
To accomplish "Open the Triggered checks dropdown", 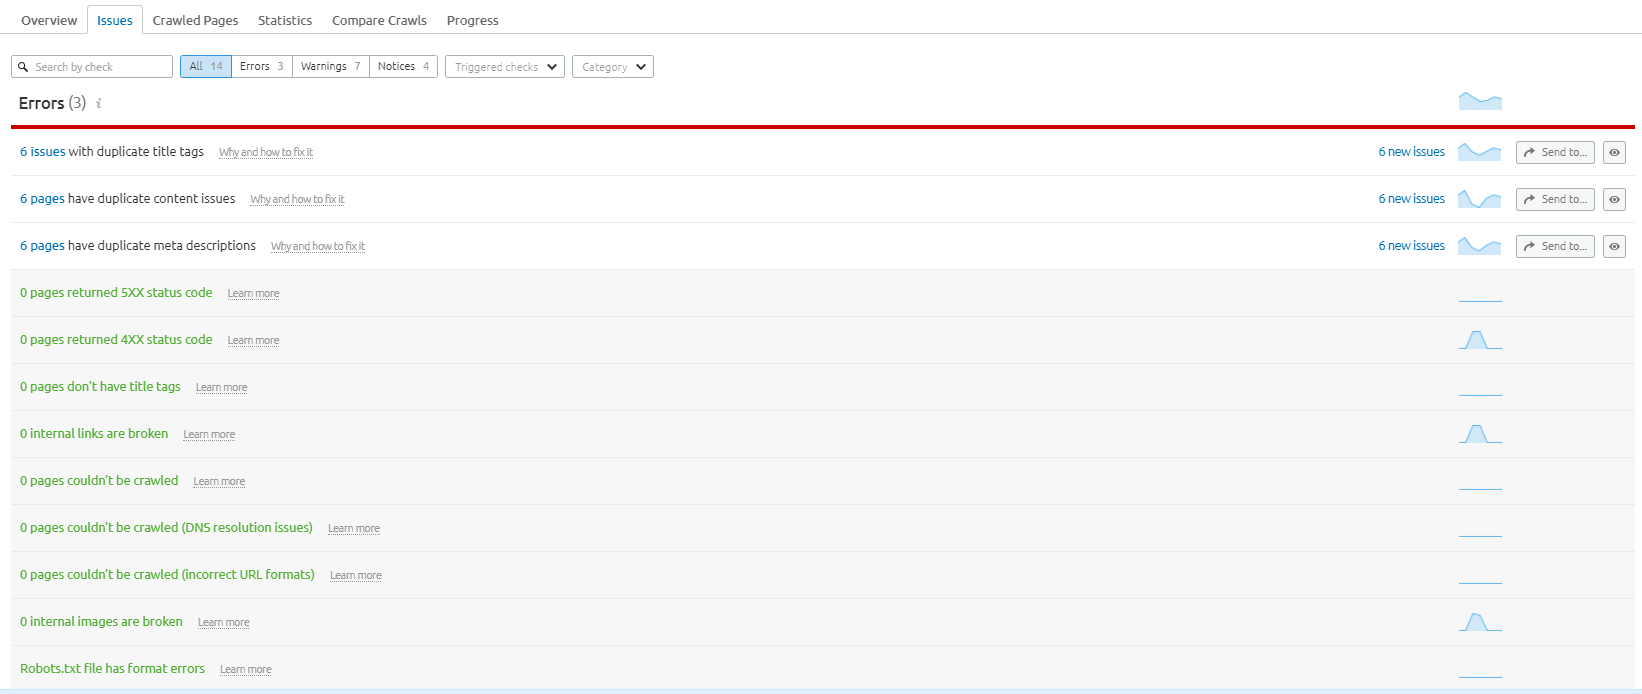I will pos(505,67).
